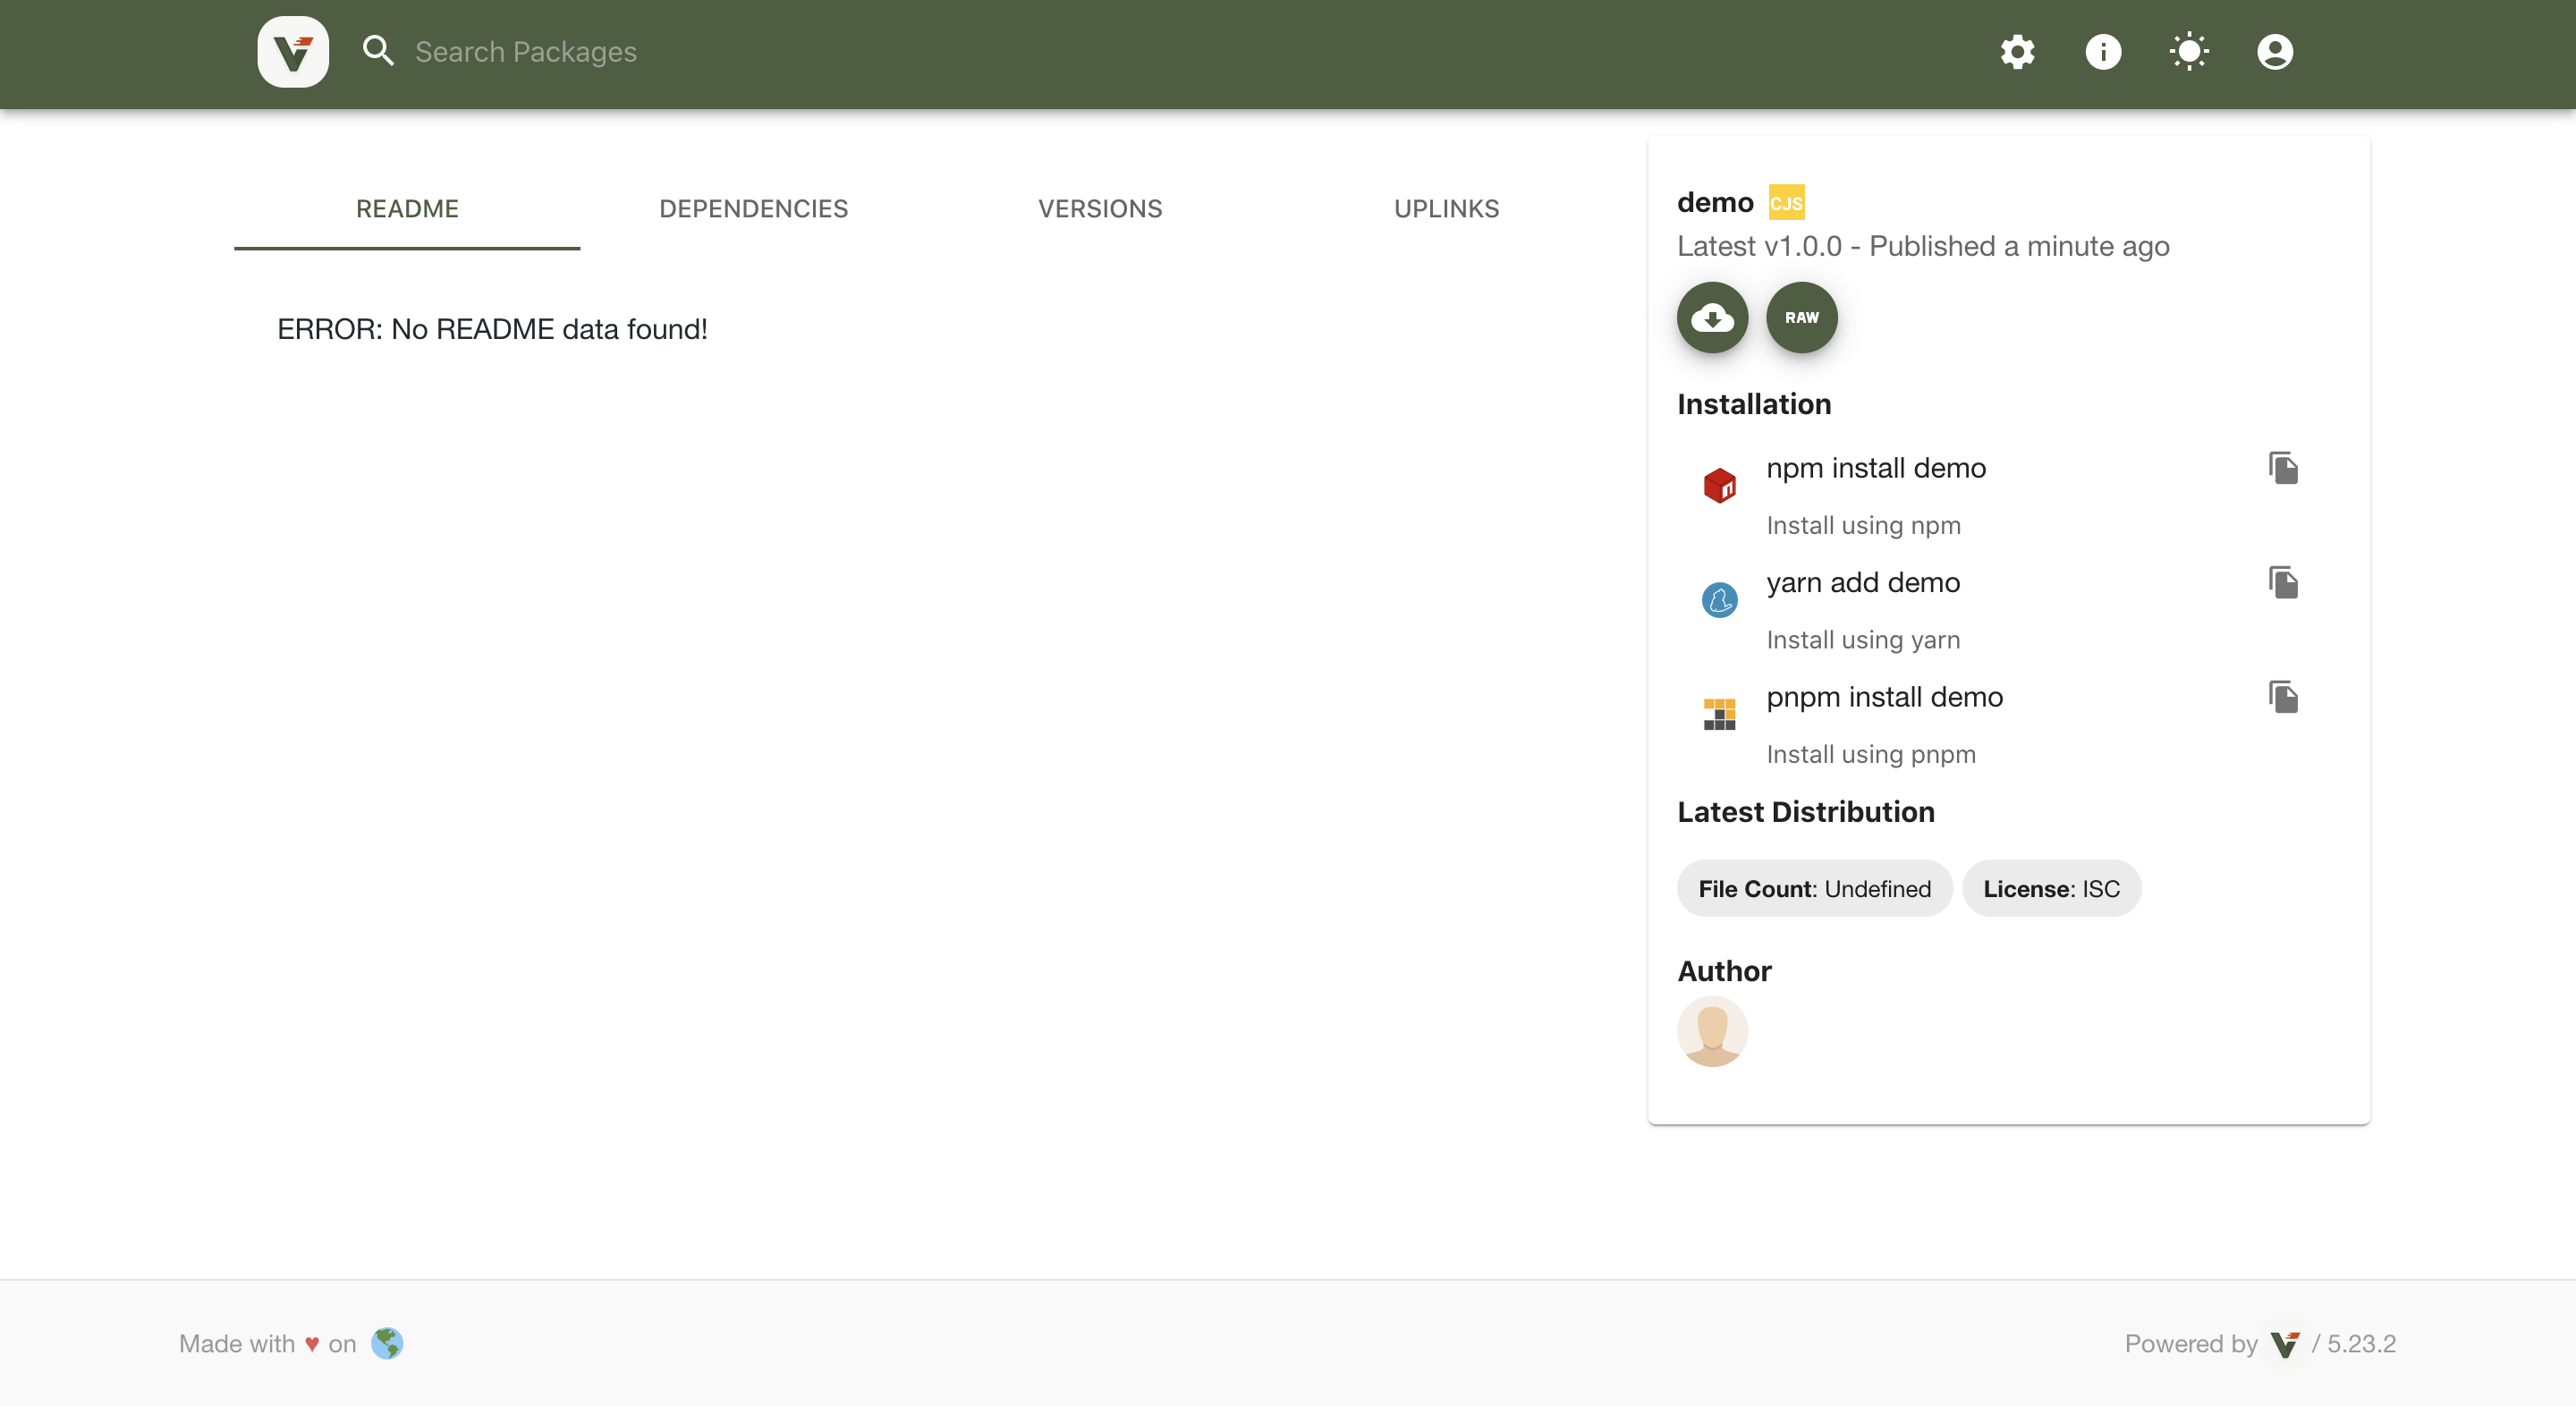
Task: Click the earth globe icon in footer
Action: (x=387, y=1343)
